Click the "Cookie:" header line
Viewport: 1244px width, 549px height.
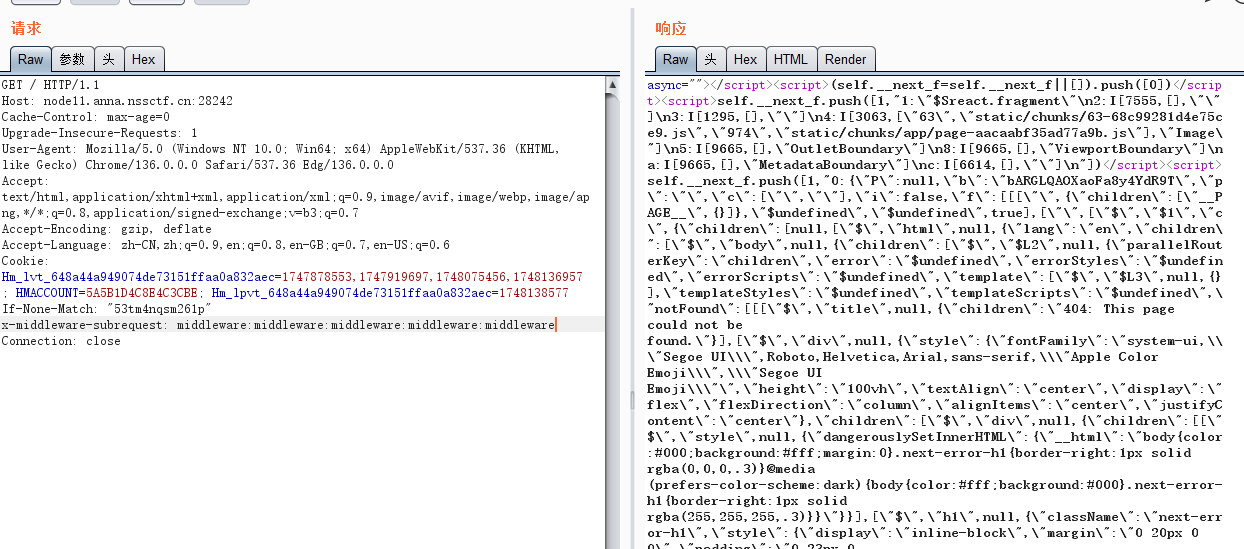click(25, 261)
